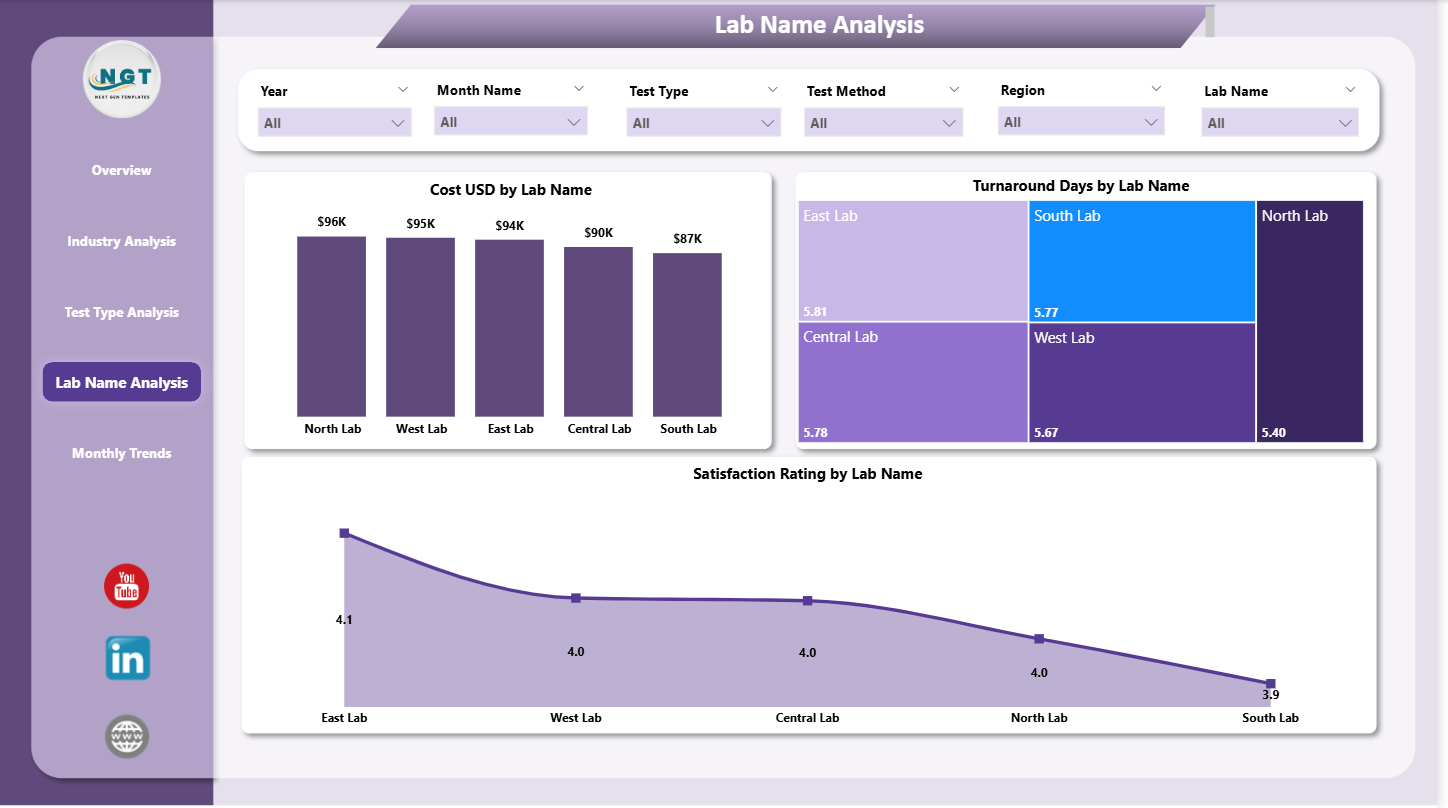The height and width of the screenshot is (808, 1448).
Task: Open the Test Method dropdown
Action: 882,123
